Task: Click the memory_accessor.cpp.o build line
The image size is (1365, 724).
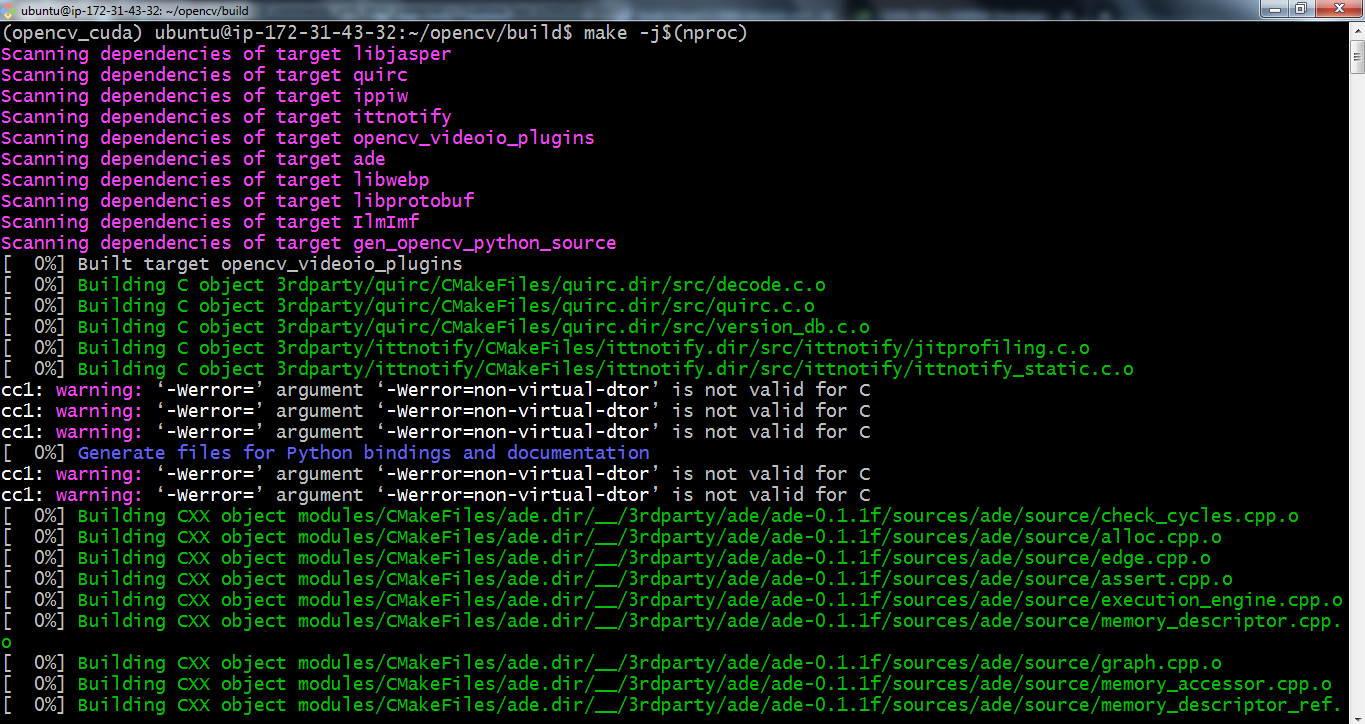Action: click(666, 684)
